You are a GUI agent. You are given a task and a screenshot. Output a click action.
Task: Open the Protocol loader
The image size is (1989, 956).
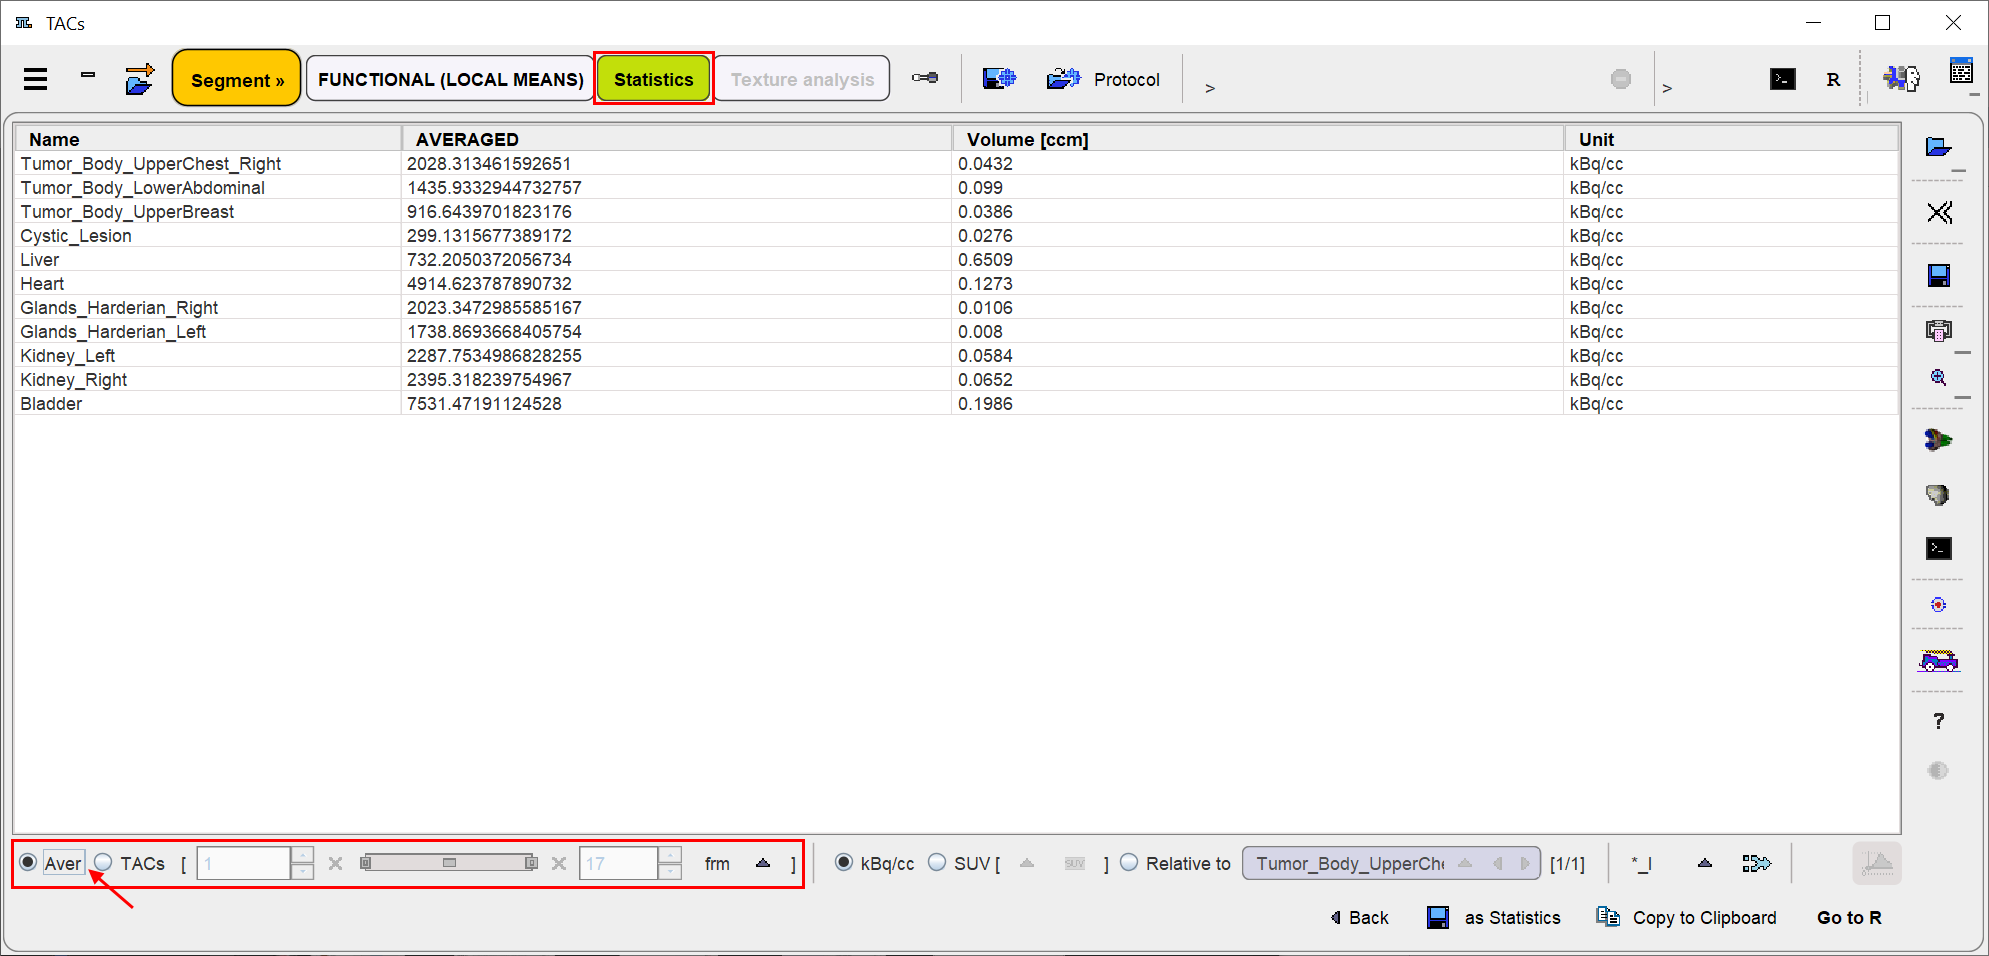(1103, 79)
